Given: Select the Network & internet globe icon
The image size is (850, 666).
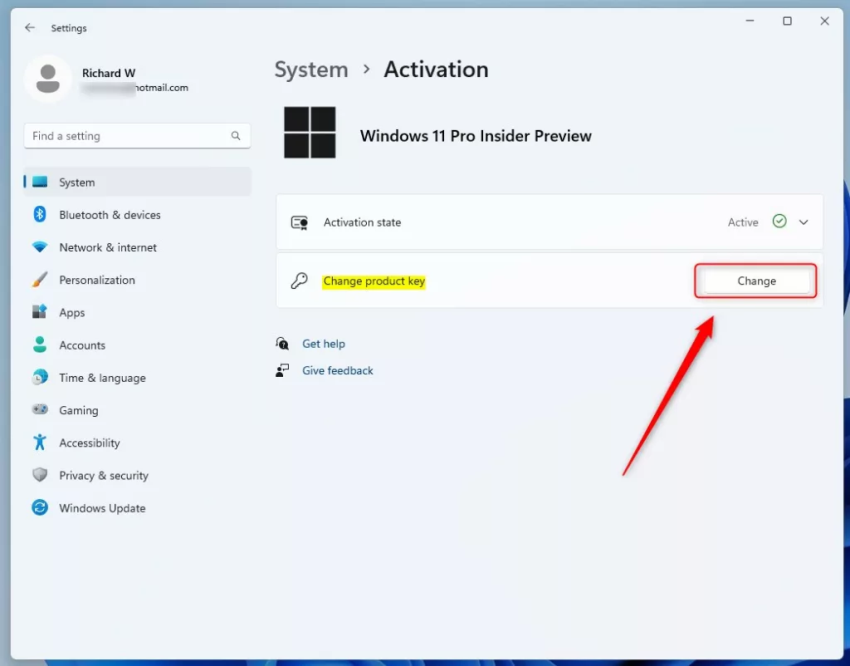Looking at the screenshot, I should click(37, 247).
